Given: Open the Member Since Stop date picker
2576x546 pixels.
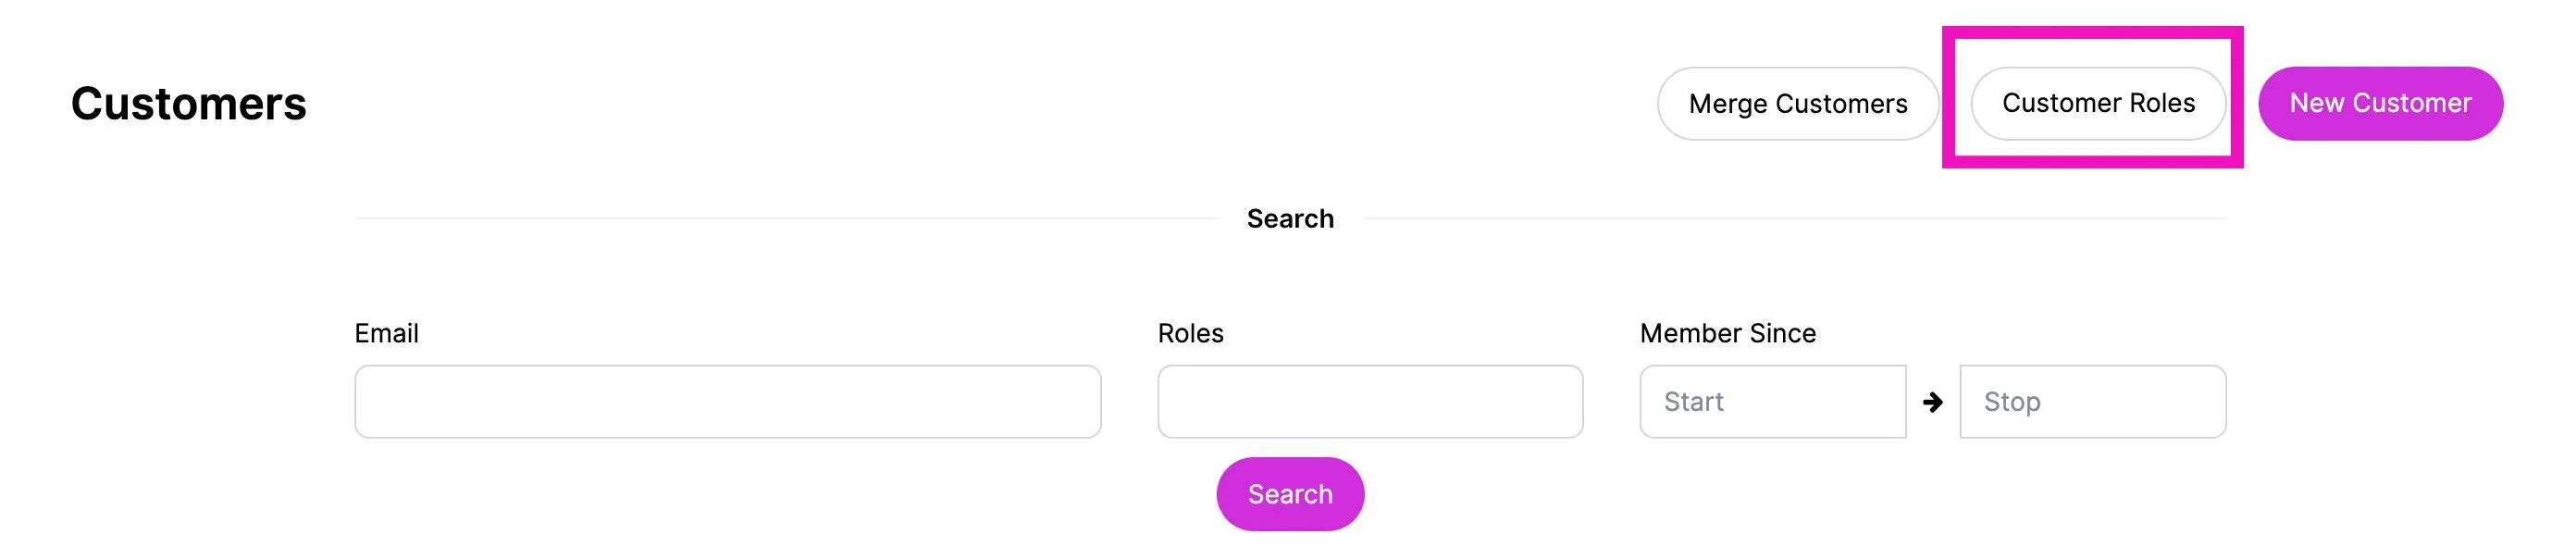Looking at the screenshot, I should 2092,401.
